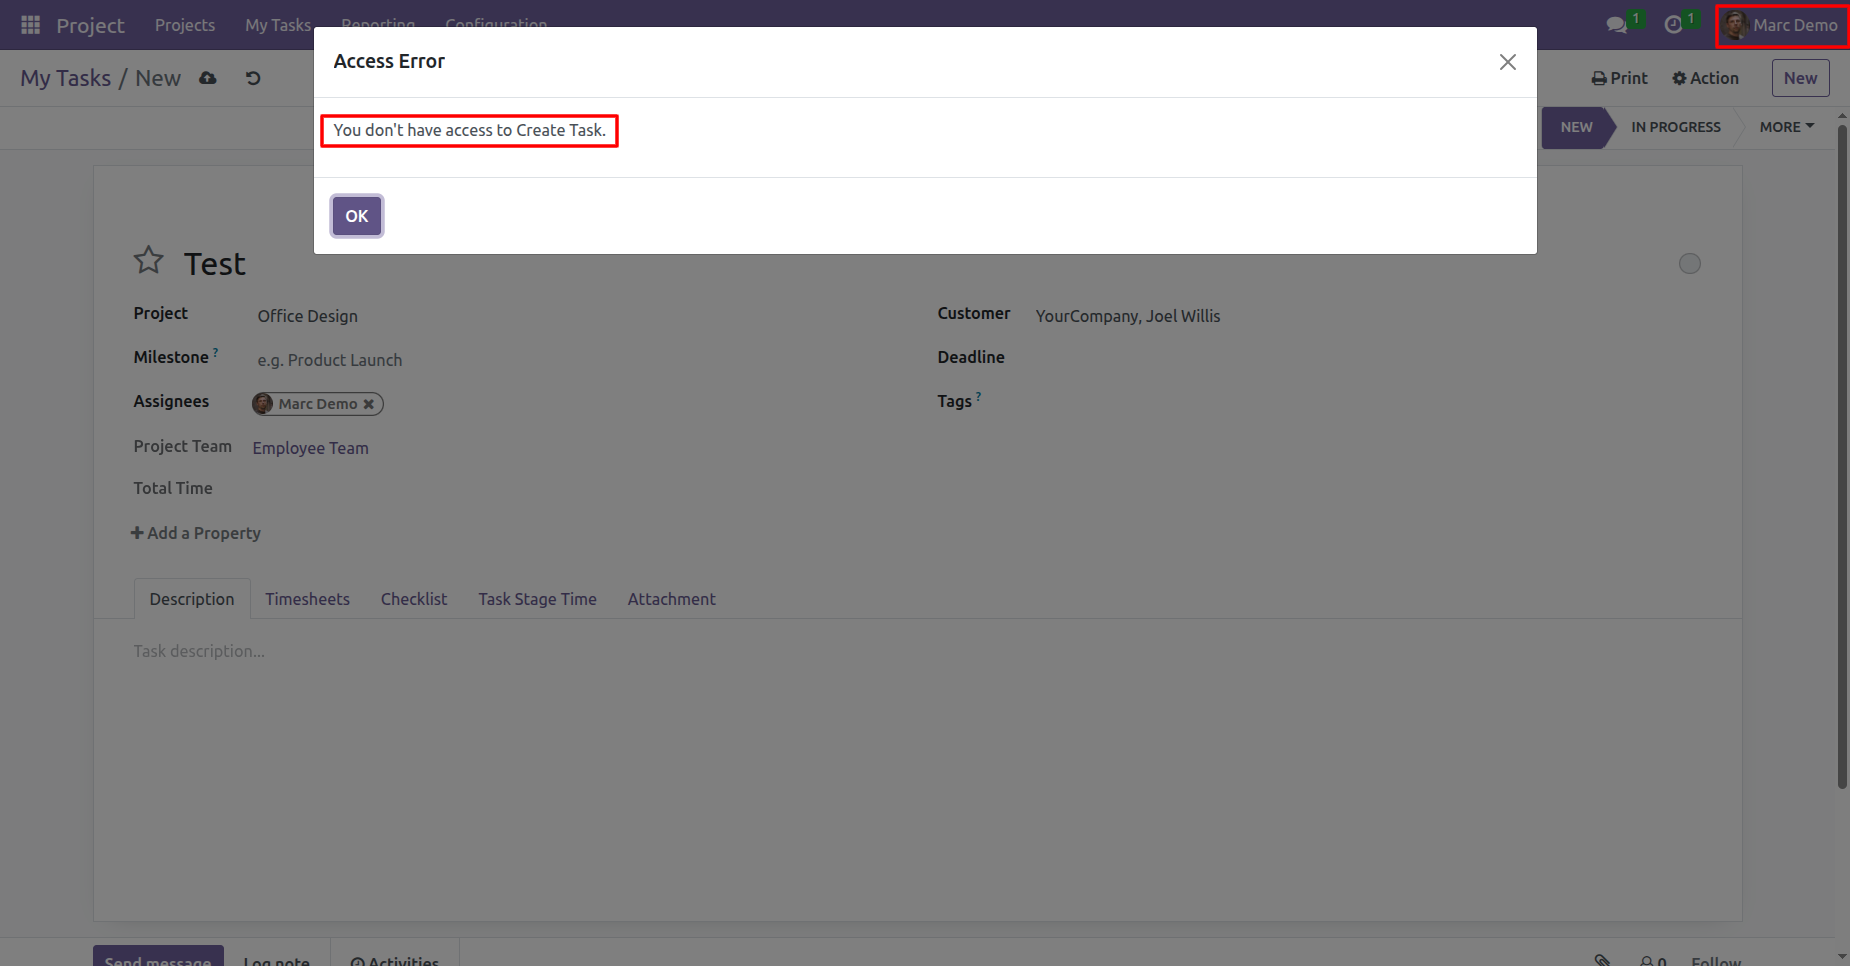1850x966 pixels.
Task: Open the Projects menu
Action: [x=185, y=25]
